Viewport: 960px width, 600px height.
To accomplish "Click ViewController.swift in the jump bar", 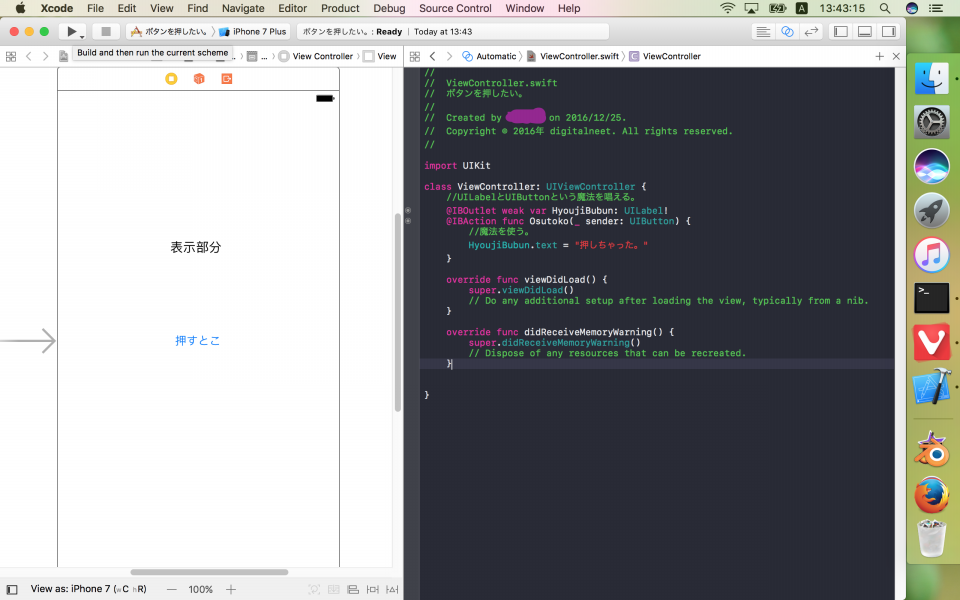I will 573,56.
